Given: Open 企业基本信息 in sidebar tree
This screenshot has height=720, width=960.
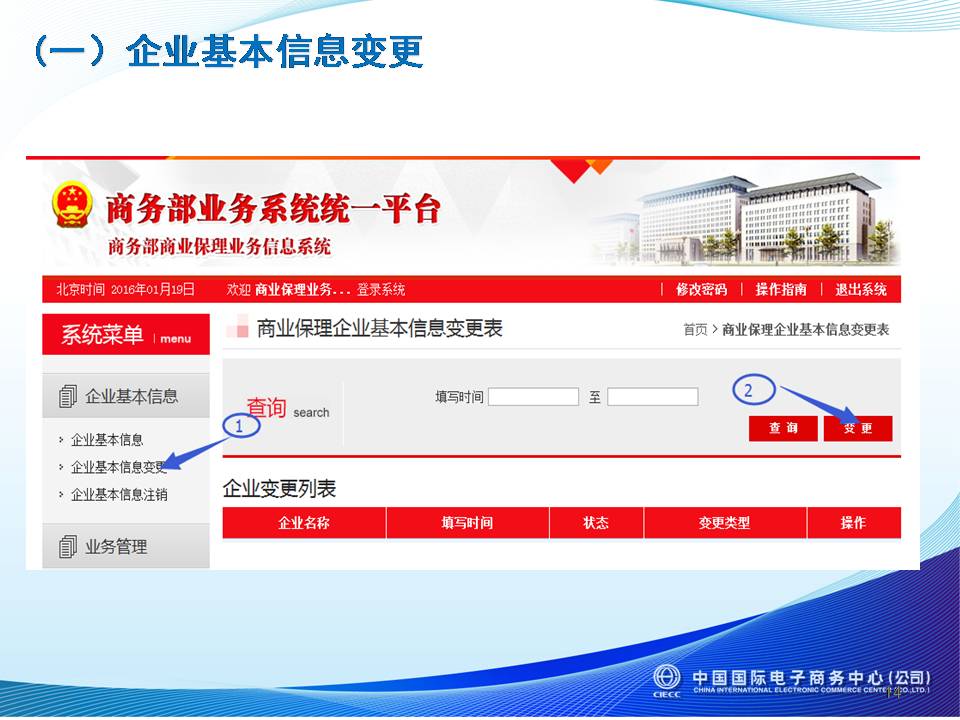Looking at the screenshot, I should [x=107, y=439].
